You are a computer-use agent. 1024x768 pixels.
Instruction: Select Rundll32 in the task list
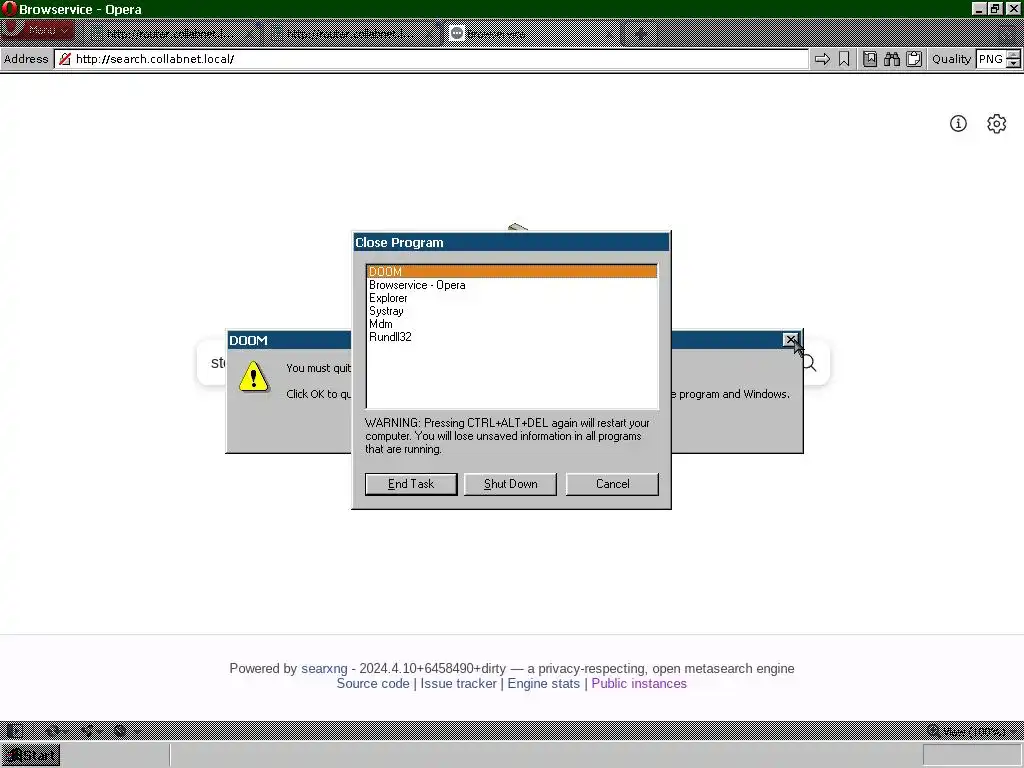click(x=512, y=337)
